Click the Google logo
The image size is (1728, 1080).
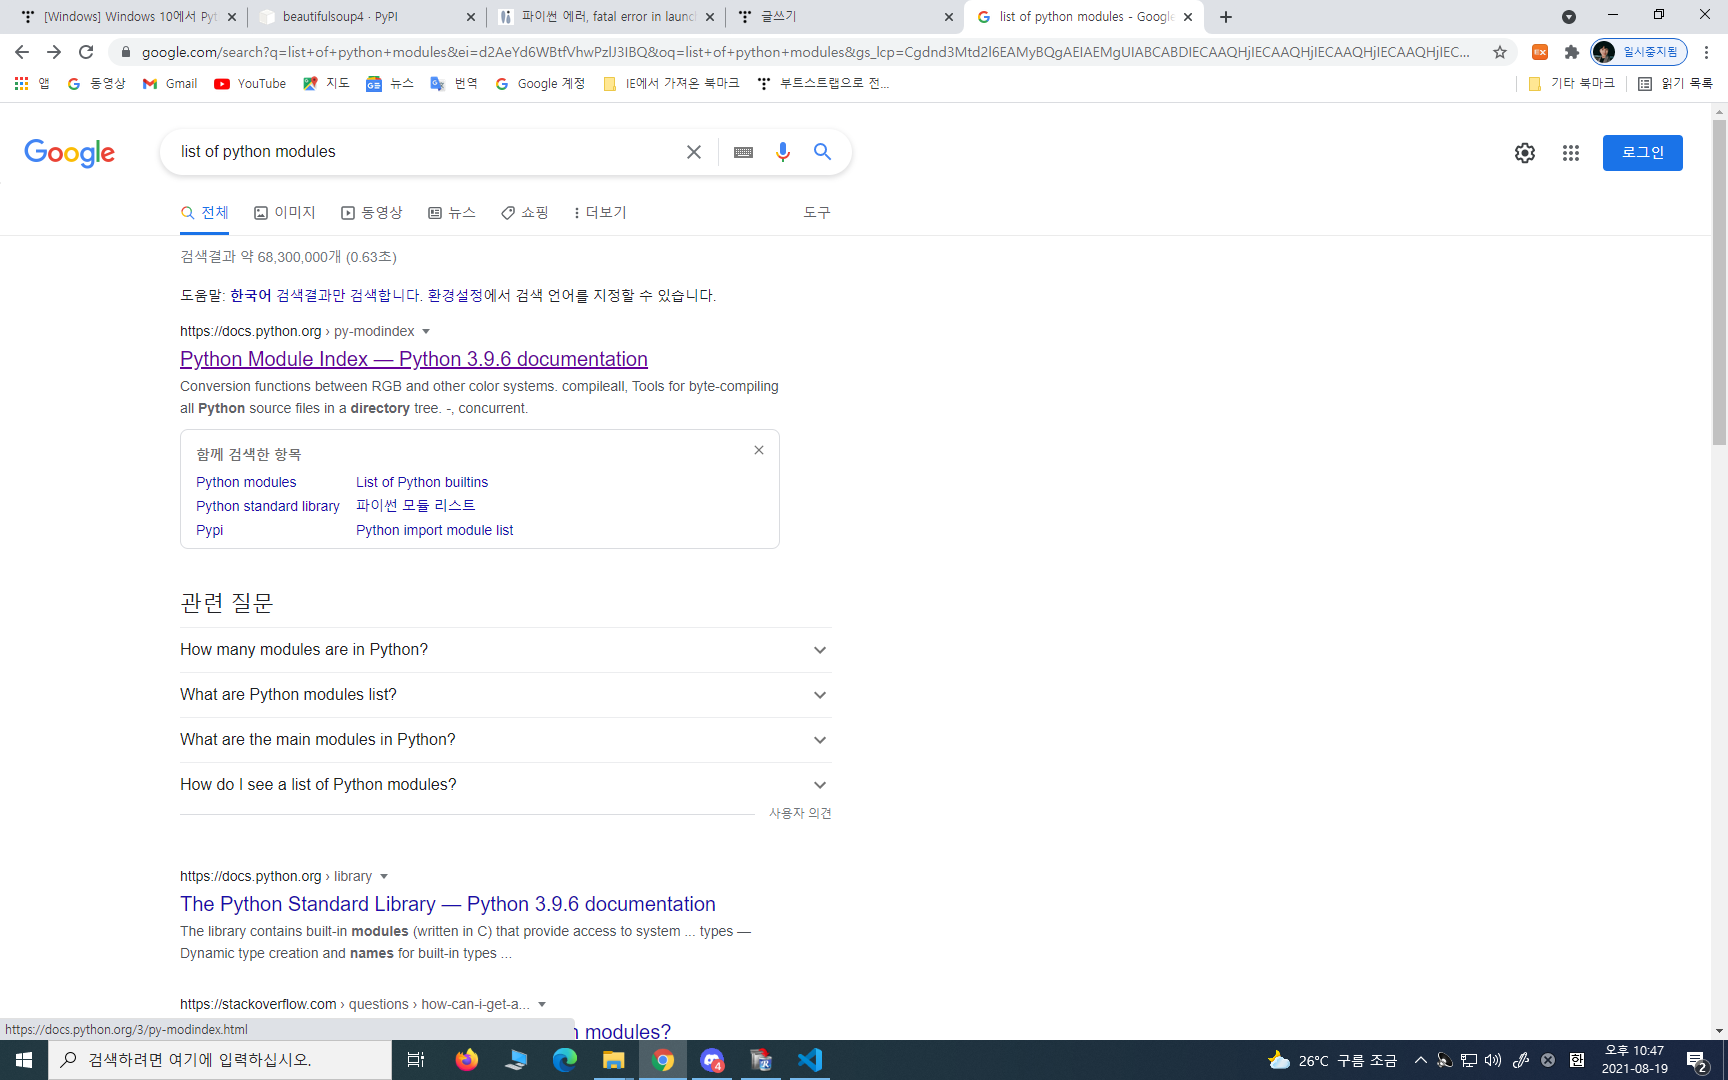tap(69, 153)
